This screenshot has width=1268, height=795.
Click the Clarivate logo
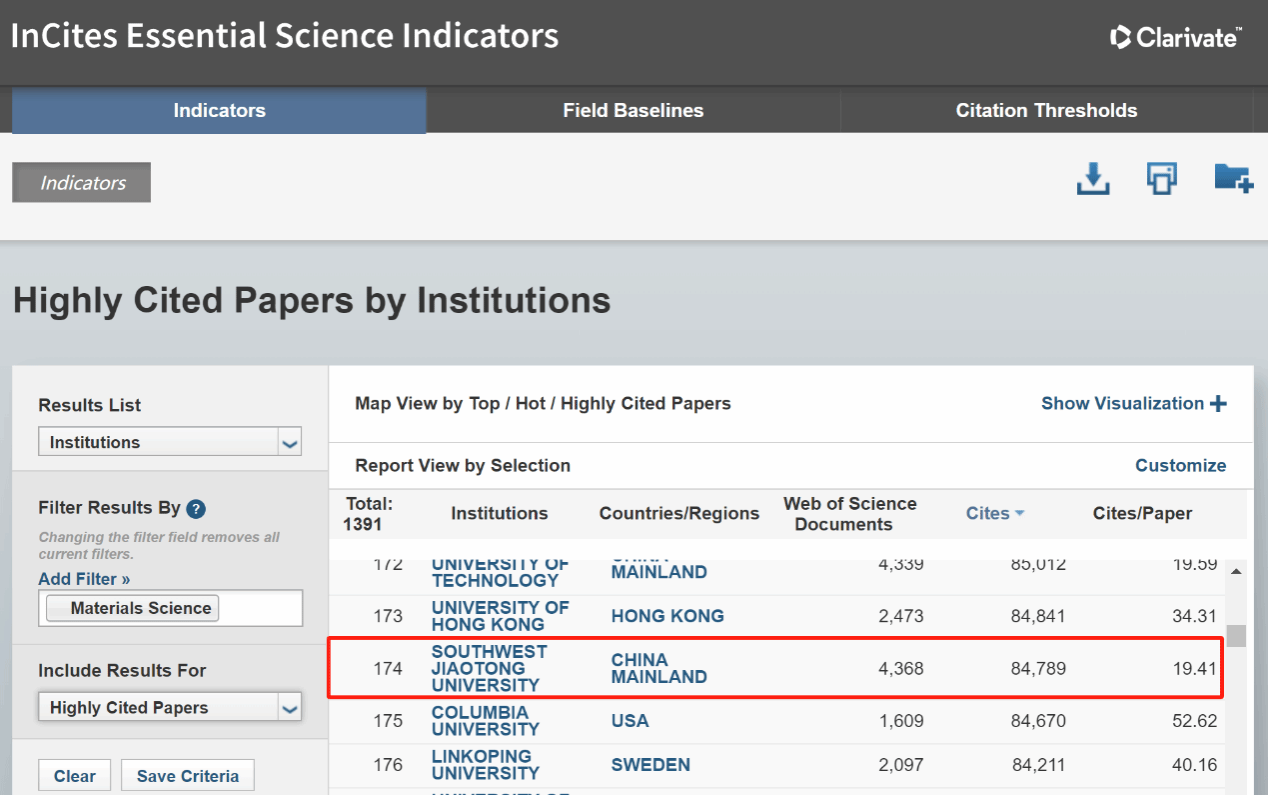tap(1176, 37)
